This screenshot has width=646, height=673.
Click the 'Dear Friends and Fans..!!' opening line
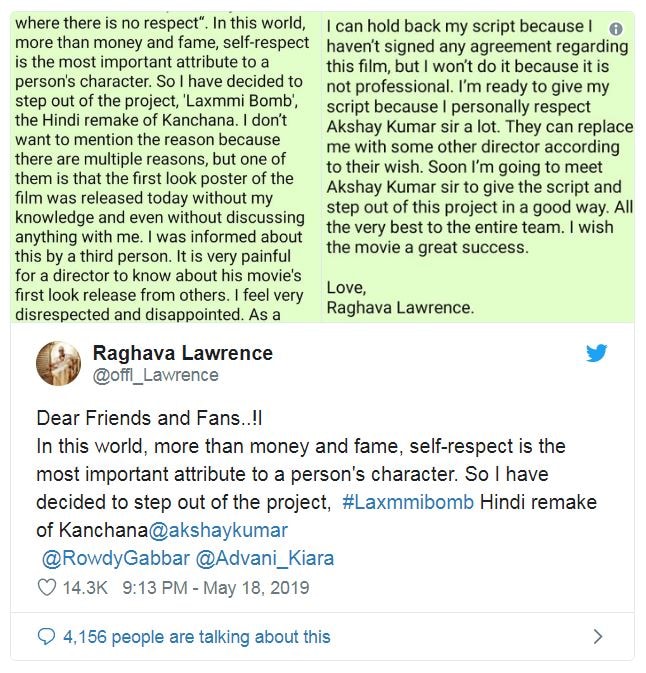pos(149,418)
